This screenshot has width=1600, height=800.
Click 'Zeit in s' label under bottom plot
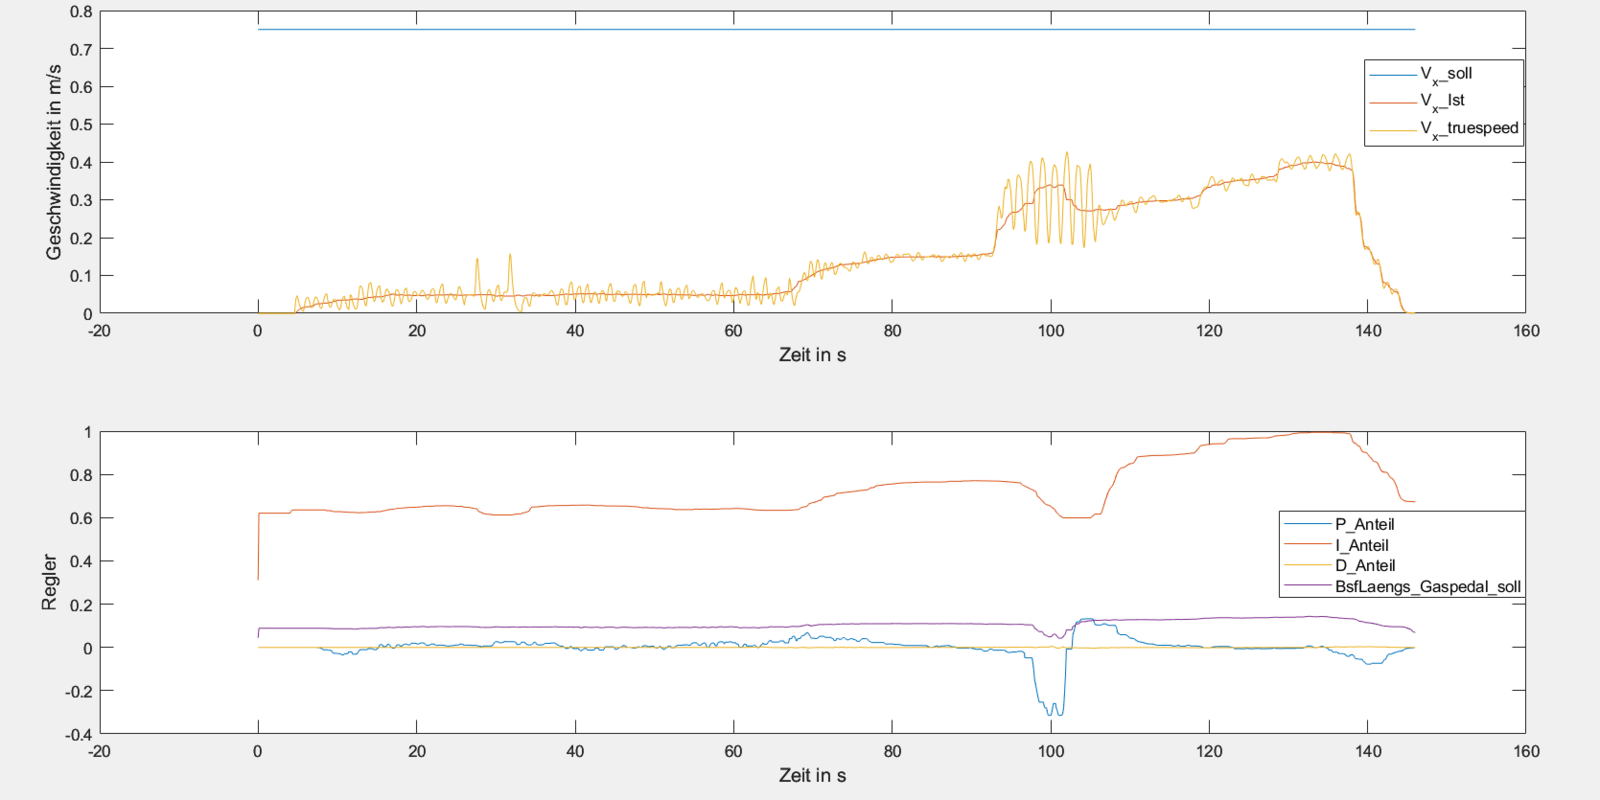(x=812, y=775)
